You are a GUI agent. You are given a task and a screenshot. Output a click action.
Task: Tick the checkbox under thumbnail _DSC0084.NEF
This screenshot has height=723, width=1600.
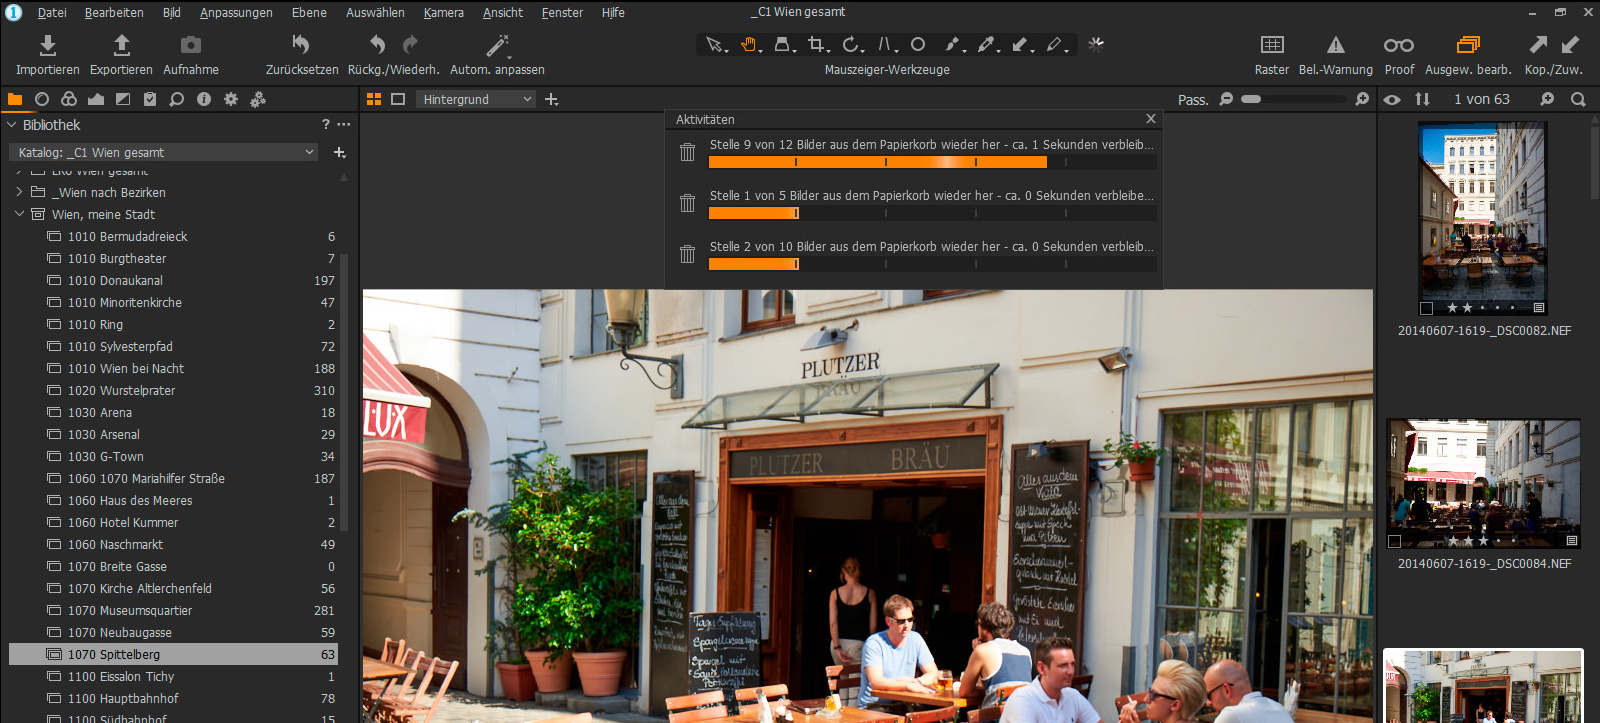coord(1394,541)
